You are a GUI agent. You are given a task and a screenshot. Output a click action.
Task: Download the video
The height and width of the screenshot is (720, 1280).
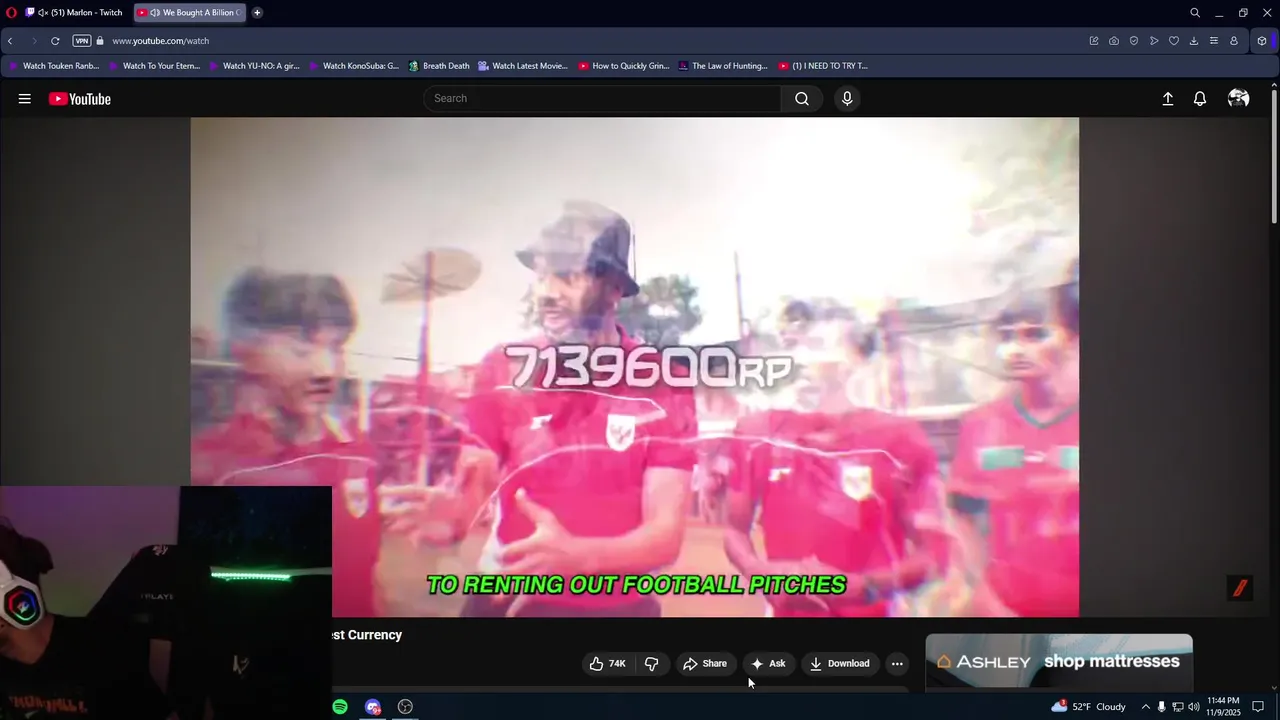(840, 664)
